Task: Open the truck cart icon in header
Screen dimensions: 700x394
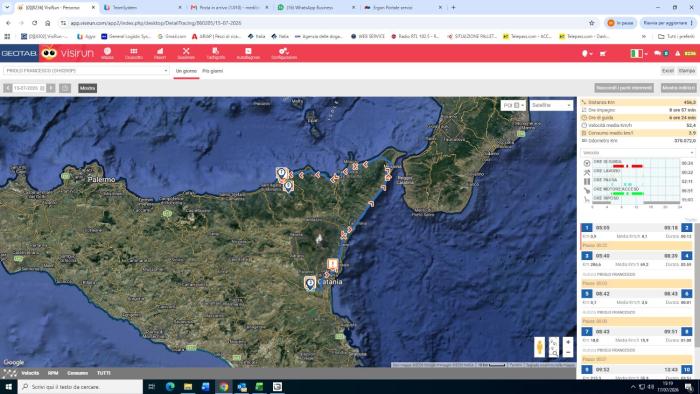Action: click(603, 54)
